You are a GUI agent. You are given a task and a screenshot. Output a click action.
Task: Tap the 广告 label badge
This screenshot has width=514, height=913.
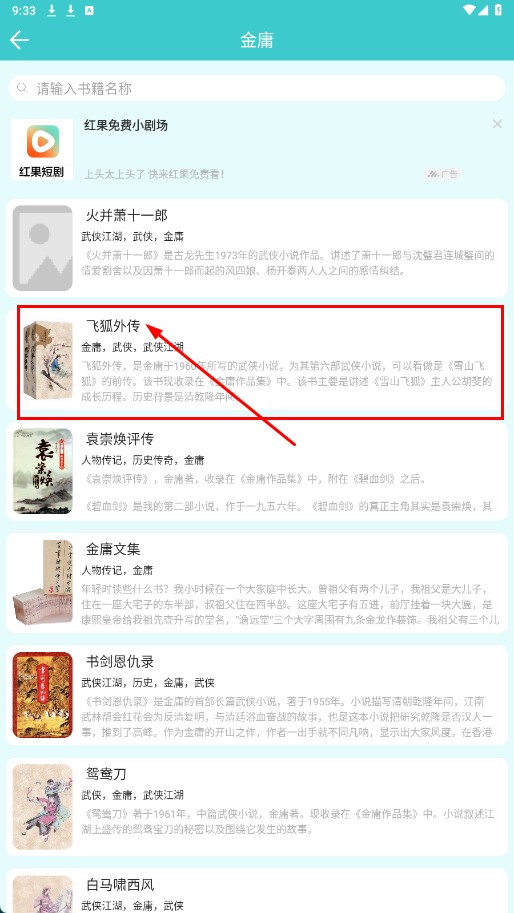coord(443,174)
